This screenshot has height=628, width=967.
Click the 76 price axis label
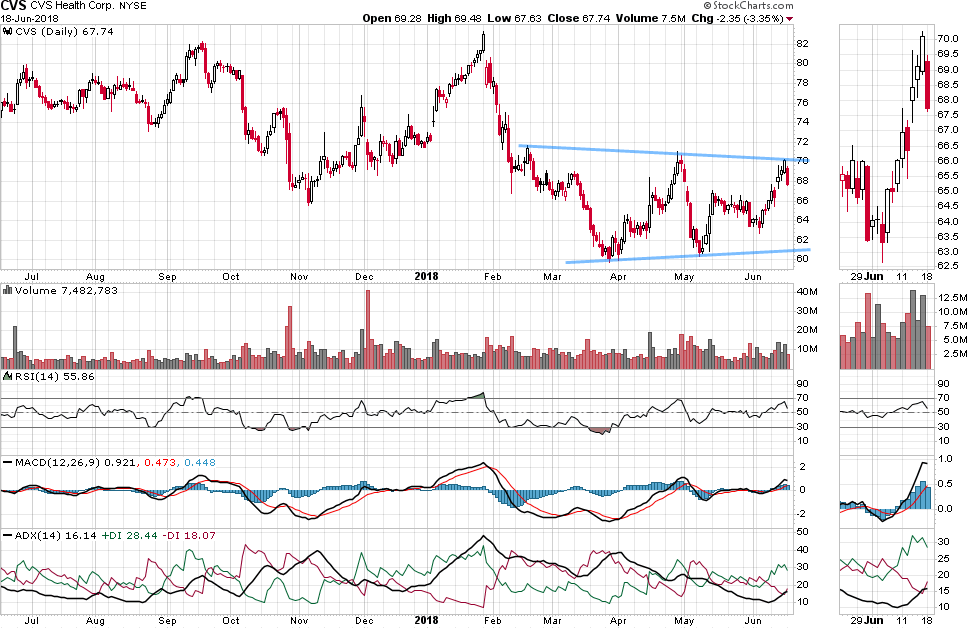[802, 102]
